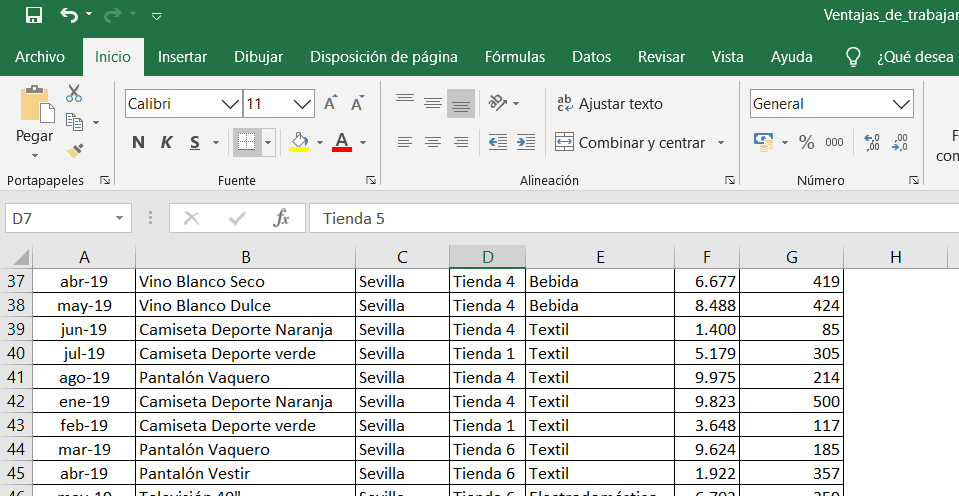Toggle underline with the S button

[x=195, y=143]
